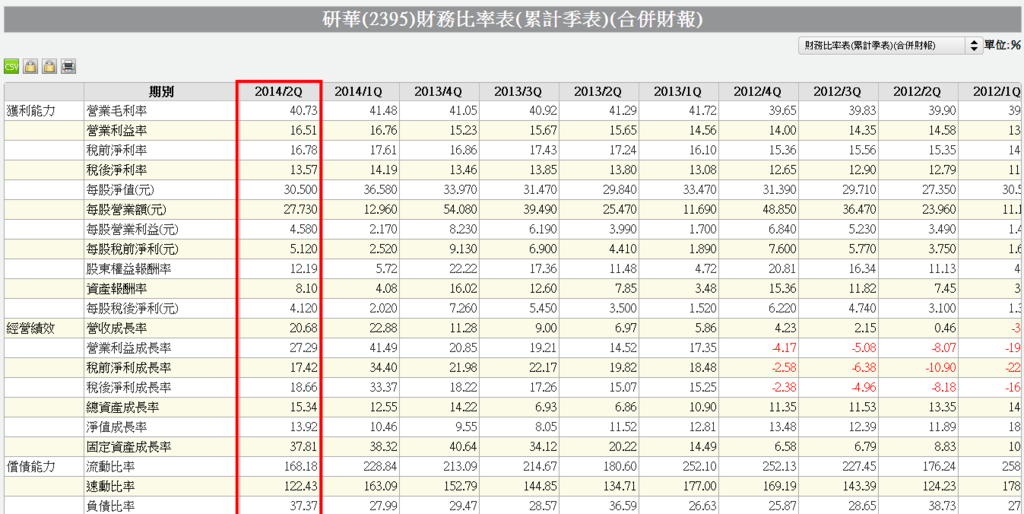Select the 2012/3Q column header

point(839,91)
